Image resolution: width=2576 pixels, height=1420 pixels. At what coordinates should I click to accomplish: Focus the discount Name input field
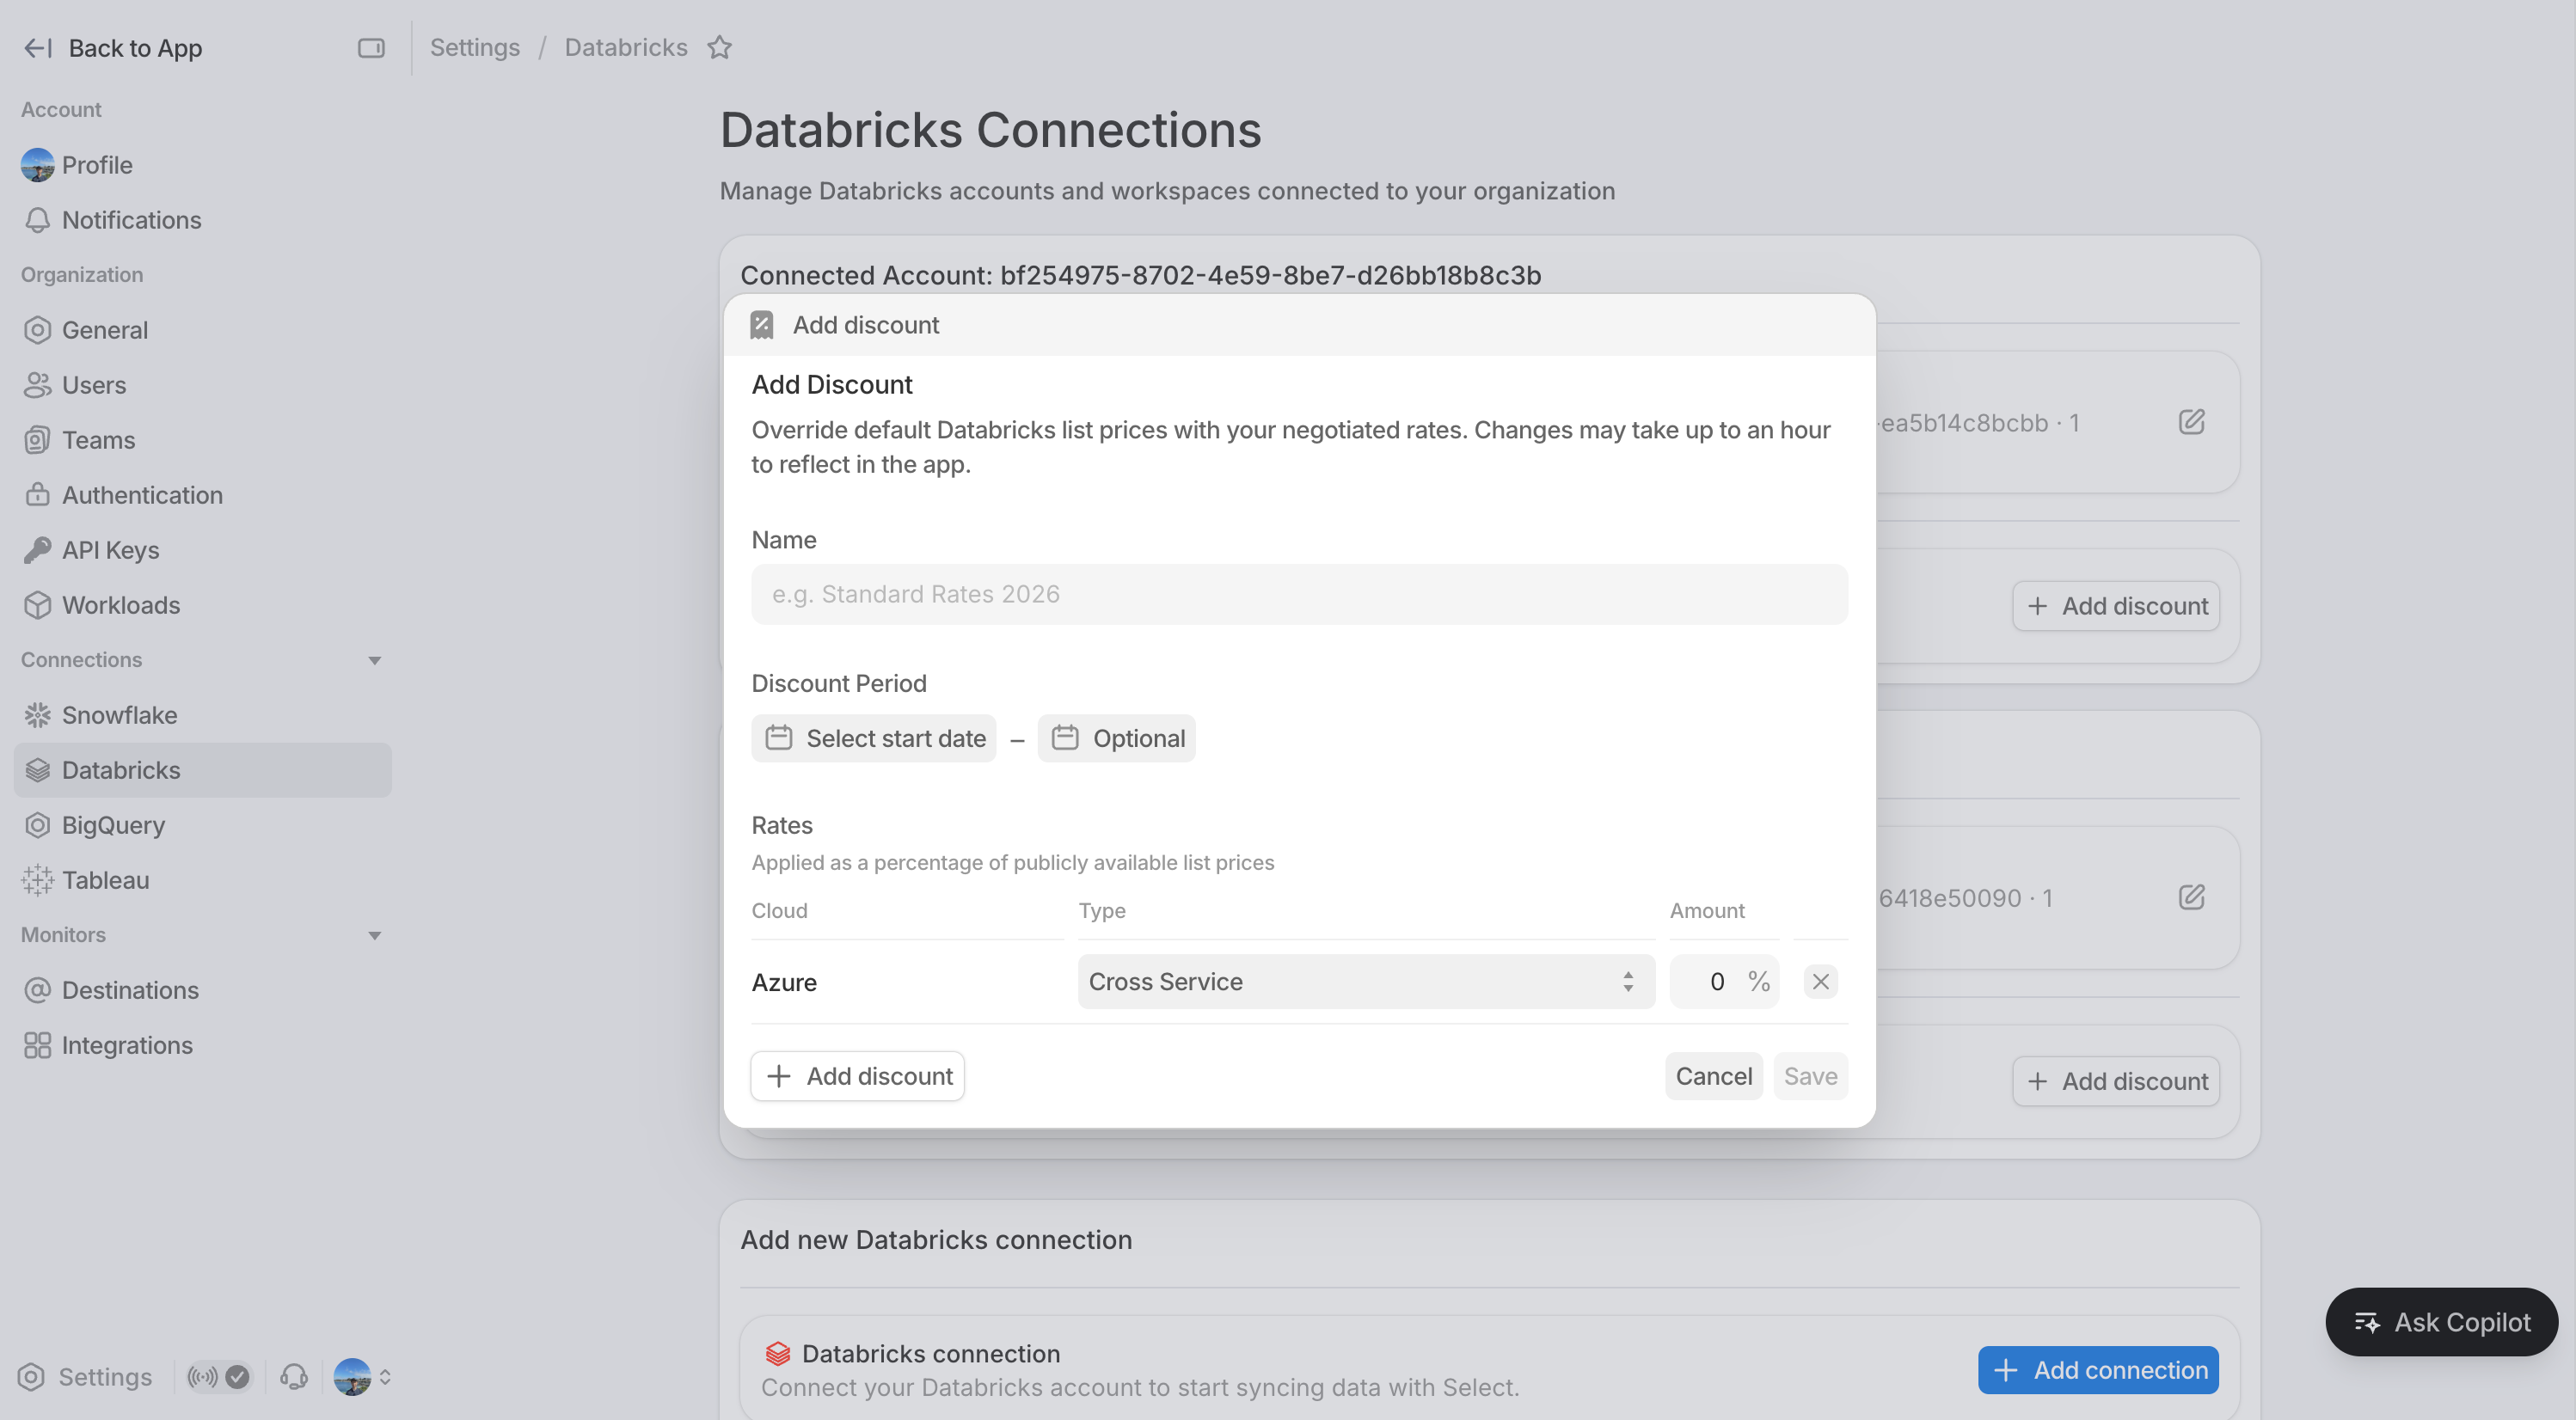[x=1299, y=594]
